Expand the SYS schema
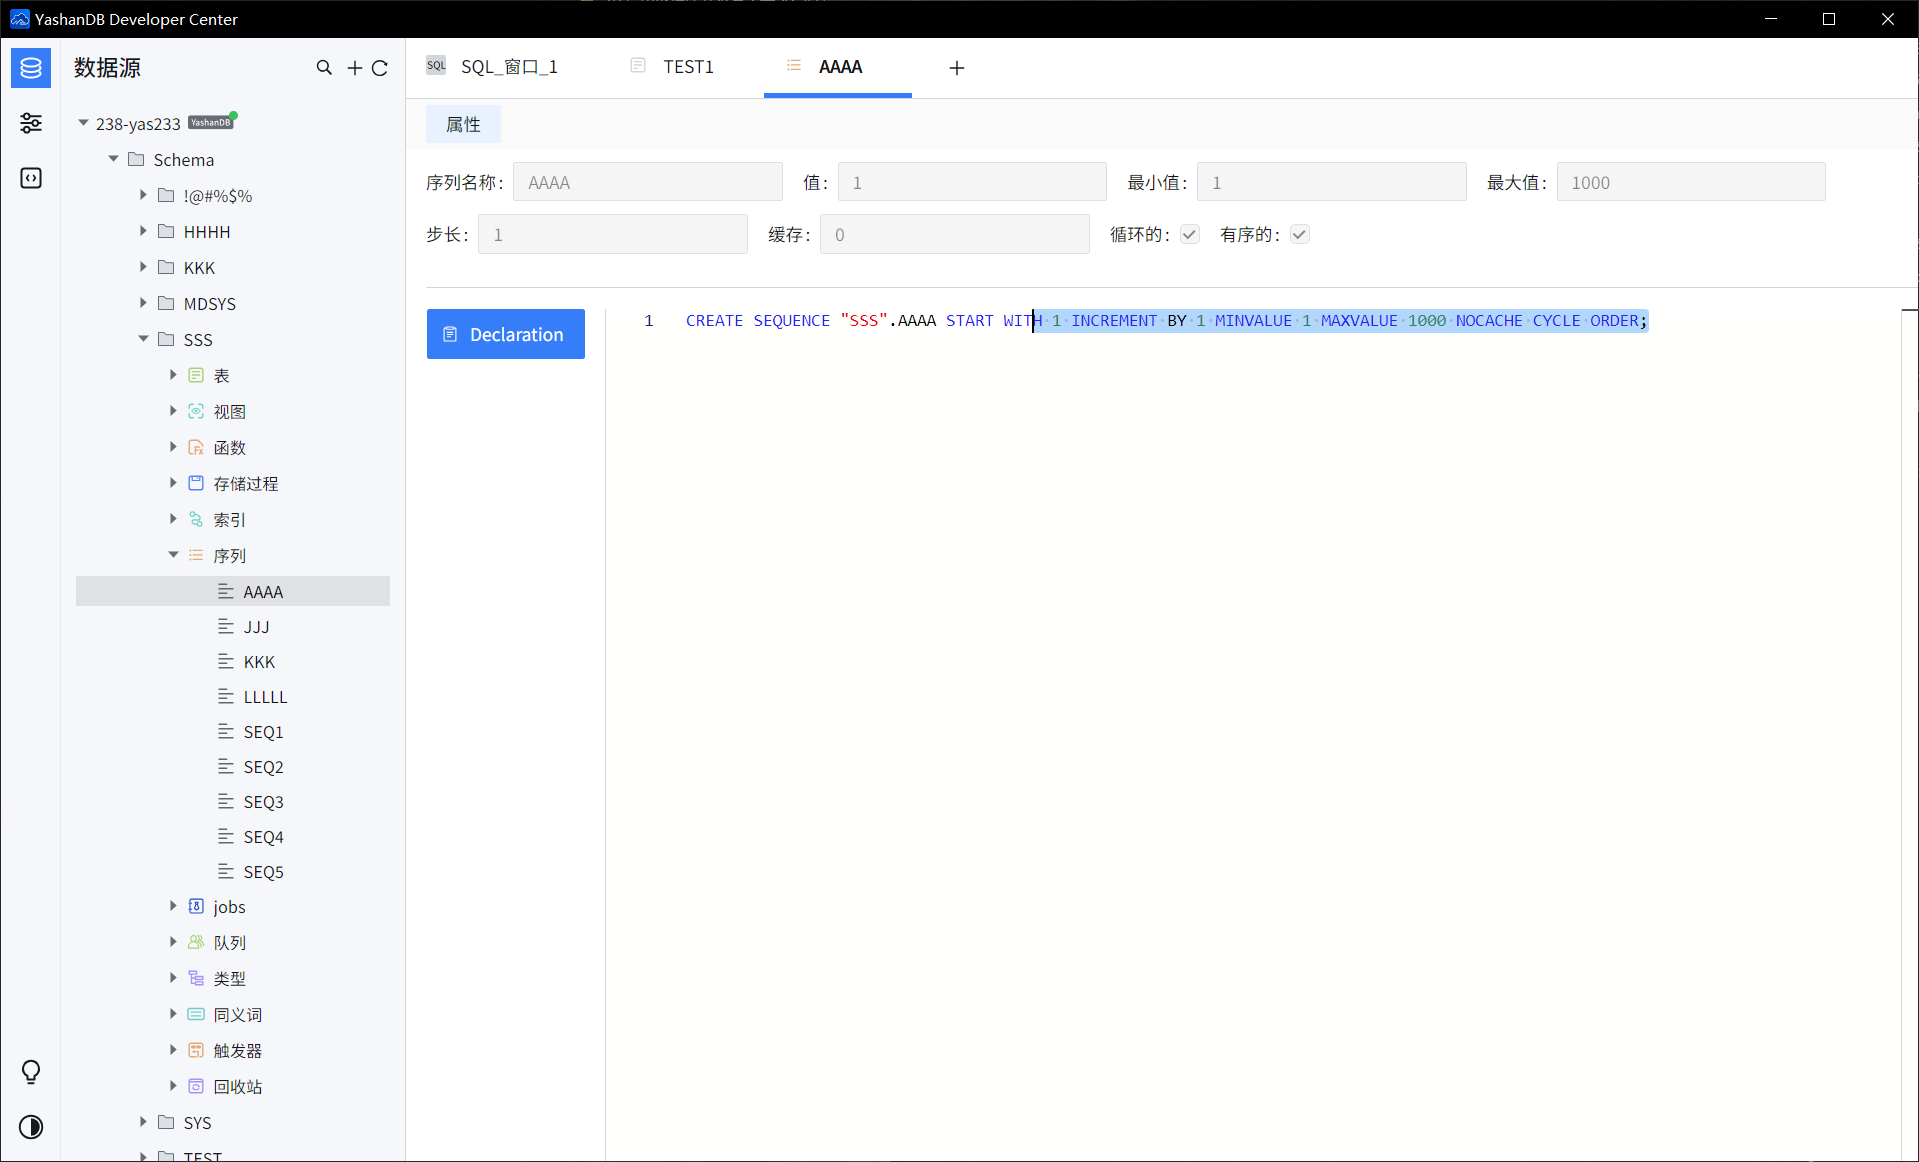This screenshot has width=1919, height=1162. tap(143, 1122)
